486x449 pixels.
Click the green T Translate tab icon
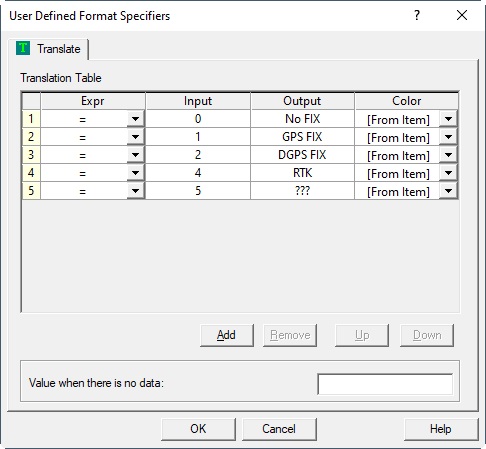click(x=23, y=48)
